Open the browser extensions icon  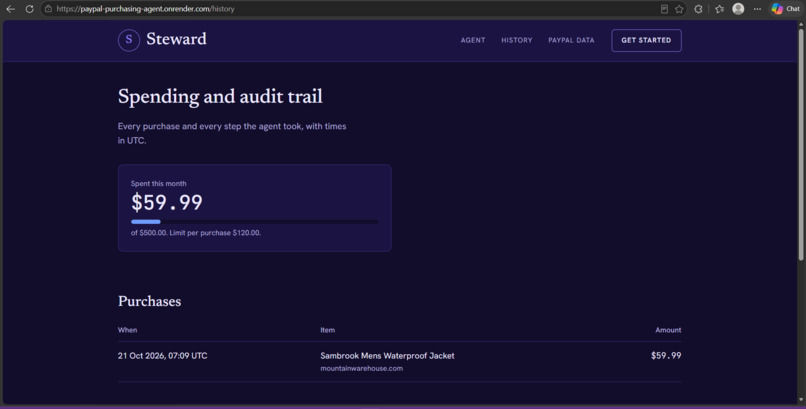698,9
